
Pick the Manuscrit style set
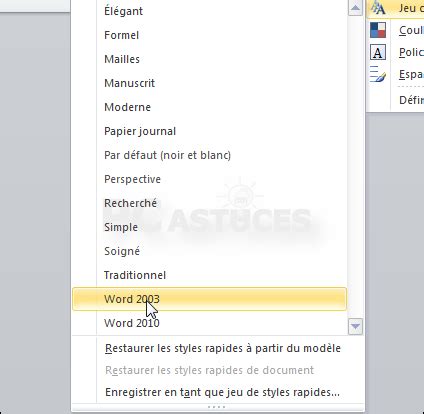tap(209, 83)
